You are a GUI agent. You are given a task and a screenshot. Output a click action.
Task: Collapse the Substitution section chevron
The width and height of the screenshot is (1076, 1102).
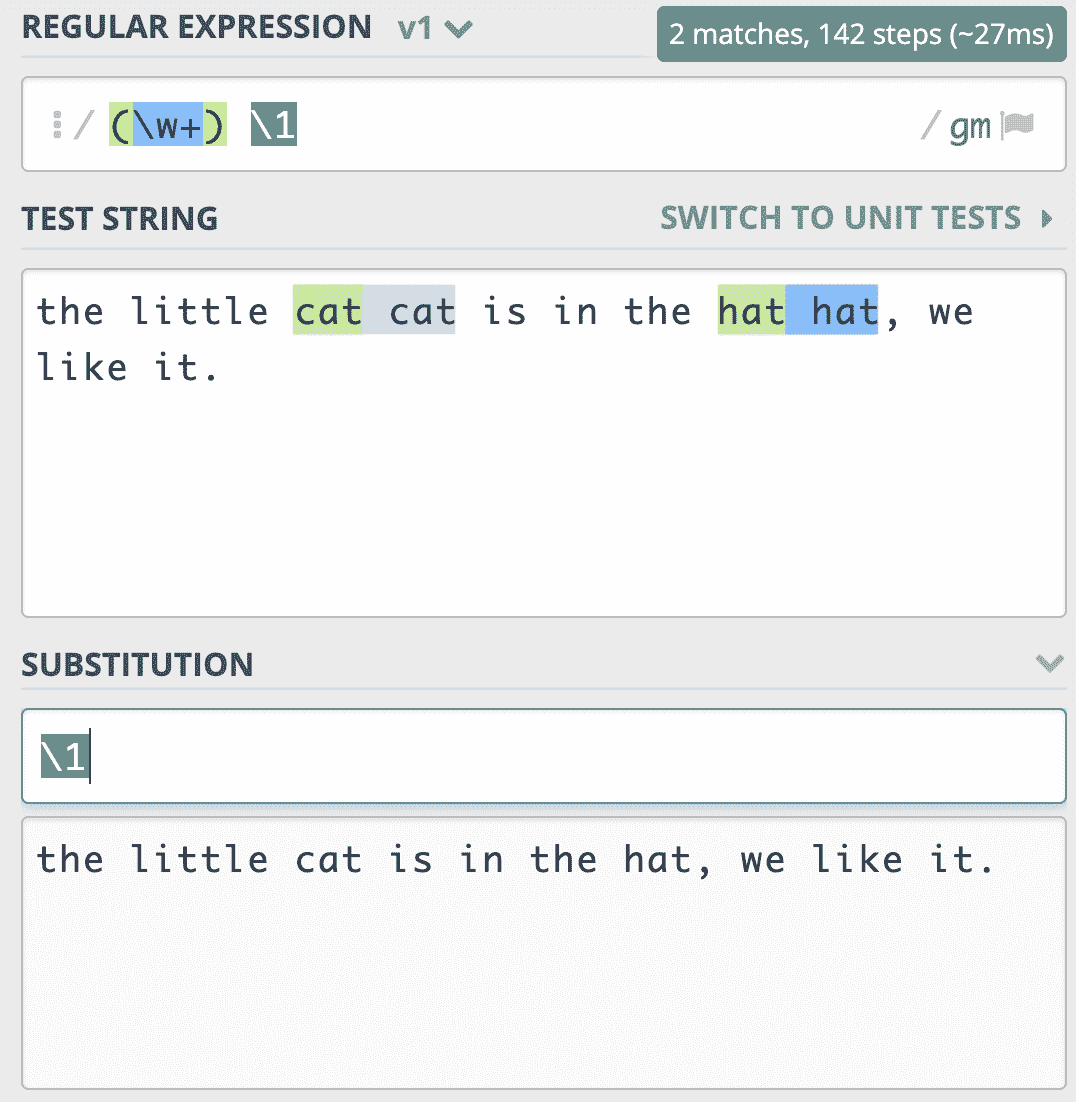pyautogui.click(x=1049, y=663)
